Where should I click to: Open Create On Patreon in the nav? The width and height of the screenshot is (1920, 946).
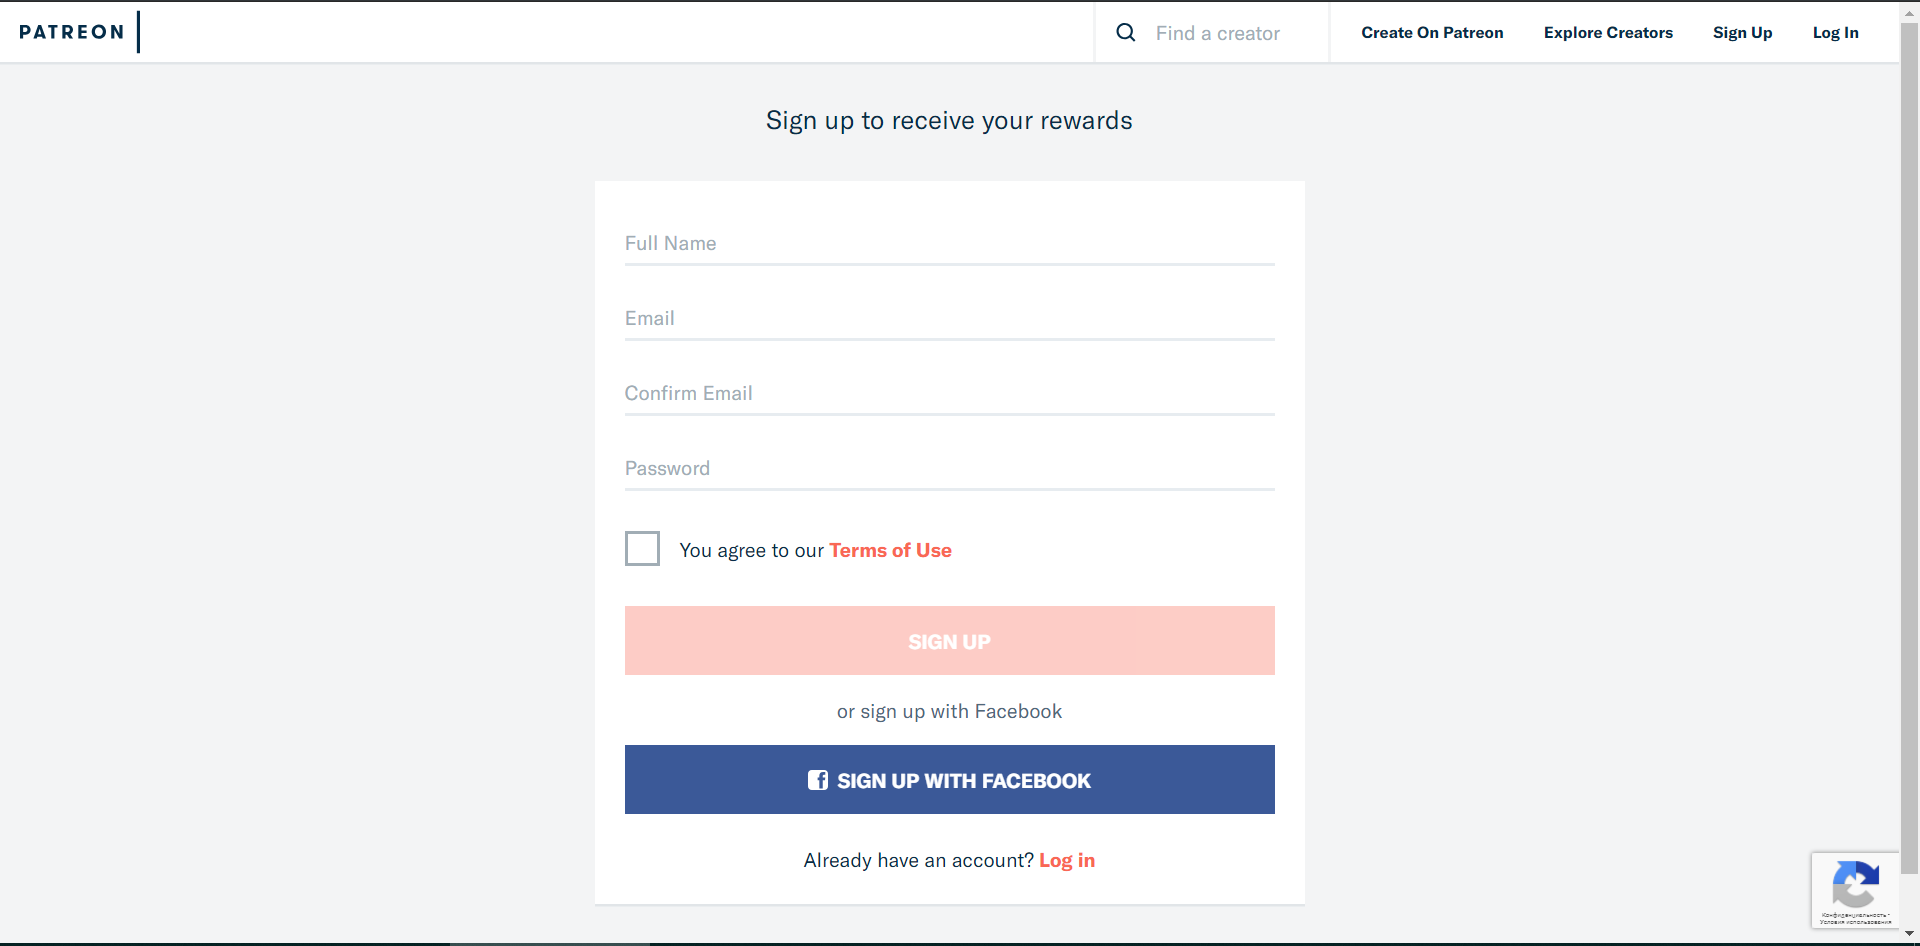tap(1432, 32)
